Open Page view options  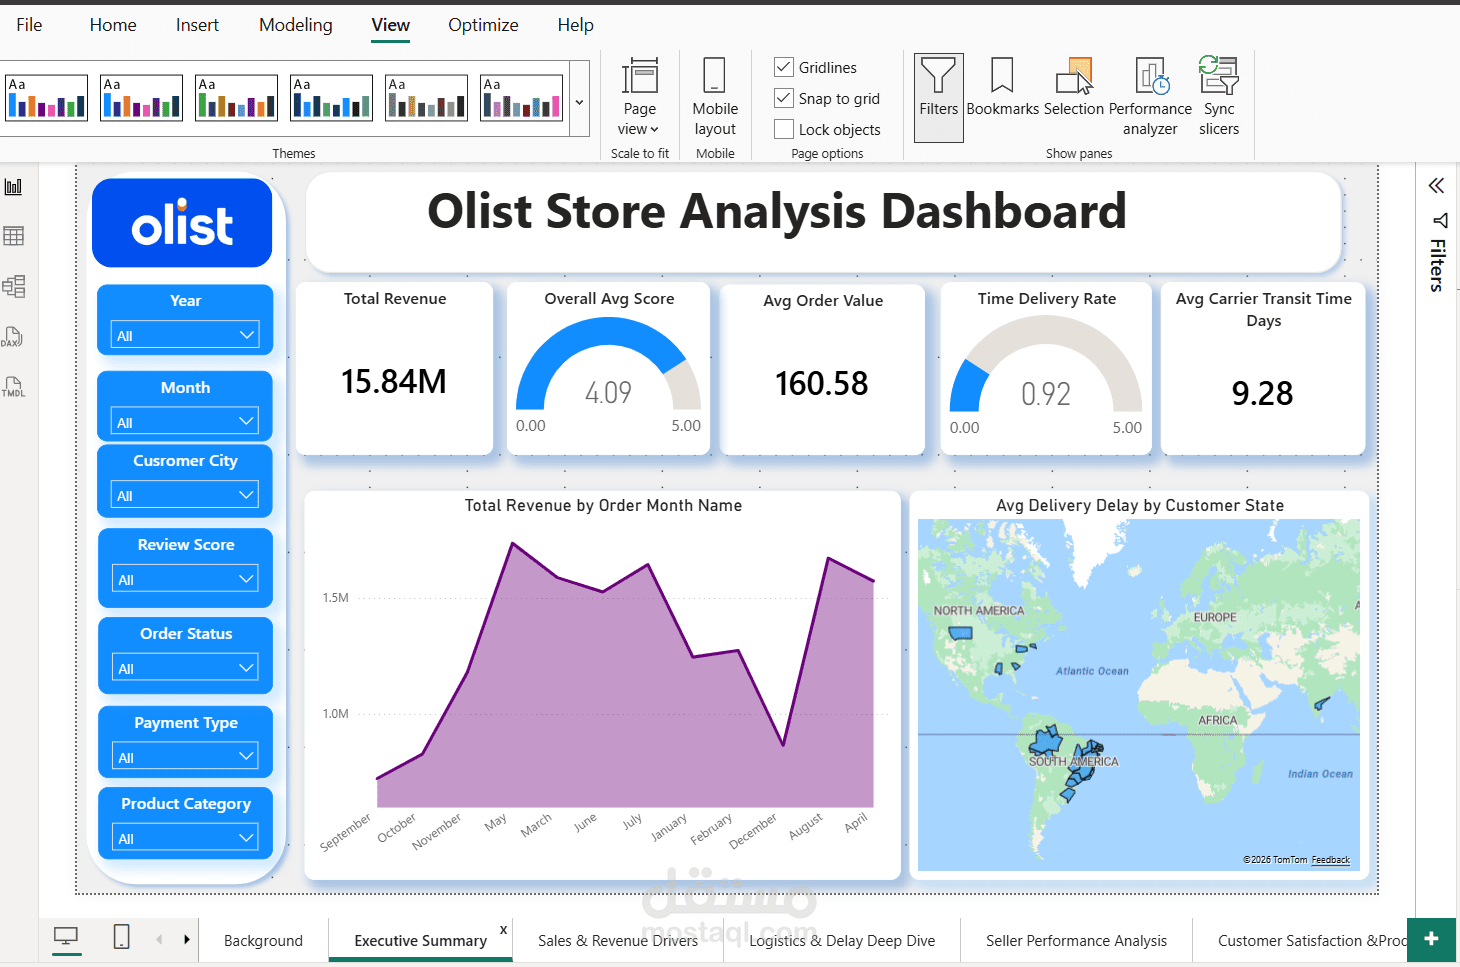[639, 98]
